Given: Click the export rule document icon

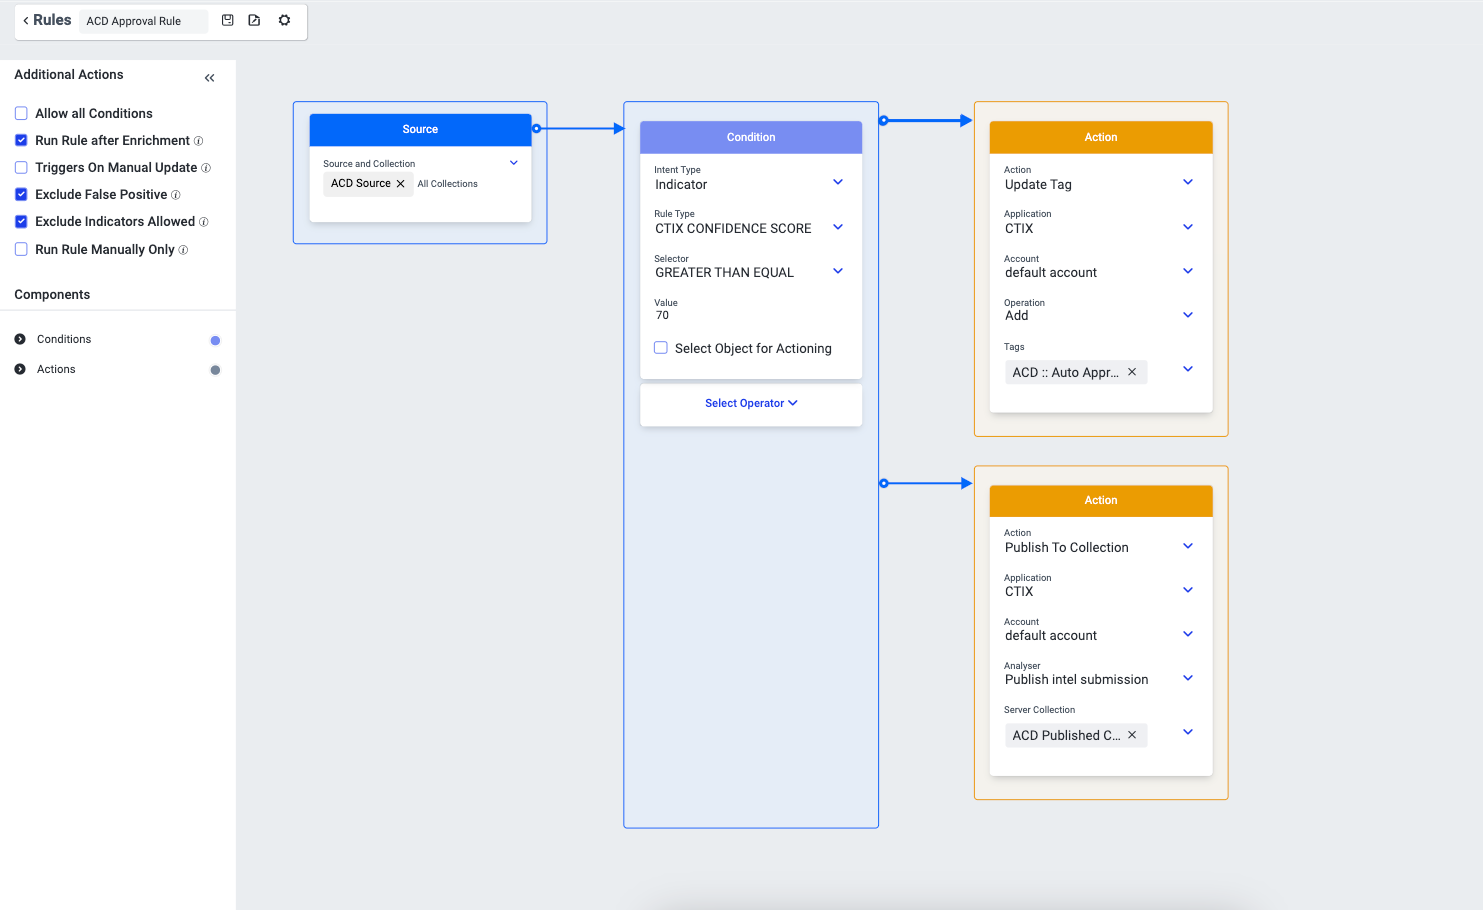Looking at the screenshot, I should coord(255,20).
